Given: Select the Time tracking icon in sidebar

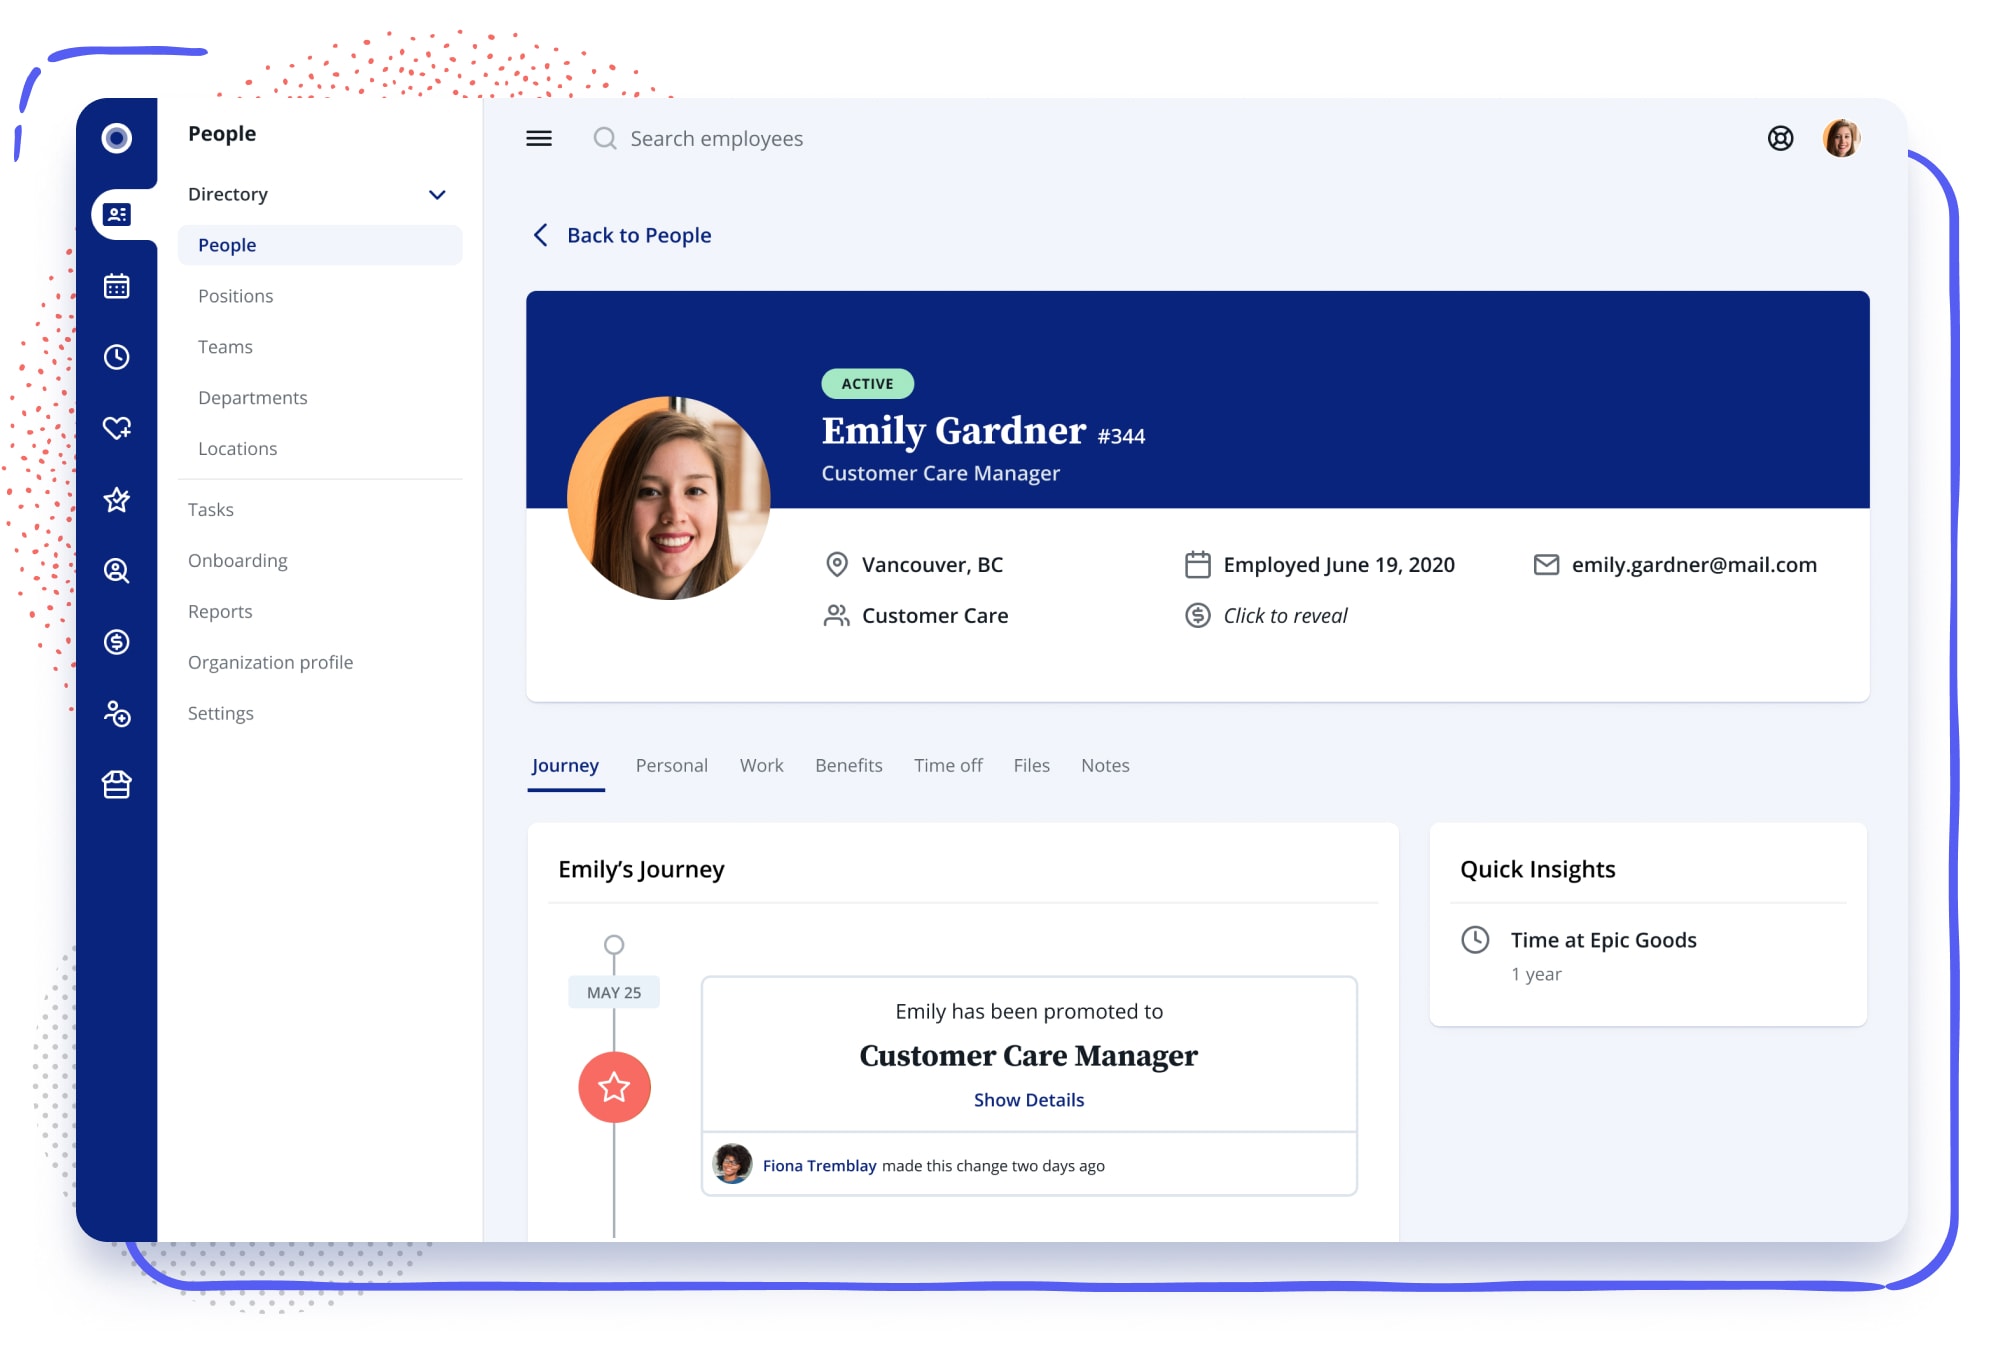Looking at the screenshot, I should pyautogui.click(x=117, y=356).
